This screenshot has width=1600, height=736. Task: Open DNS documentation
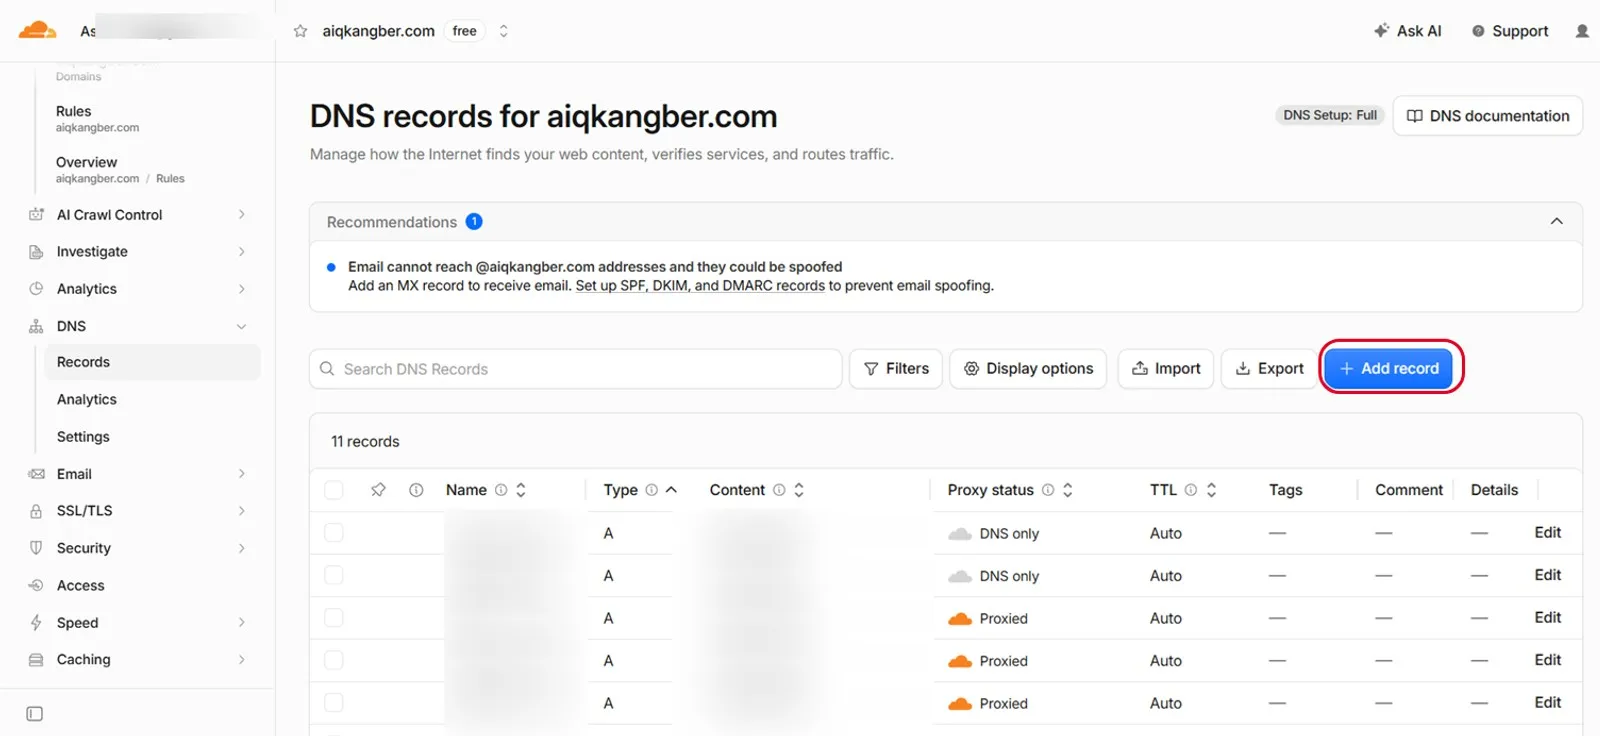[x=1488, y=116]
